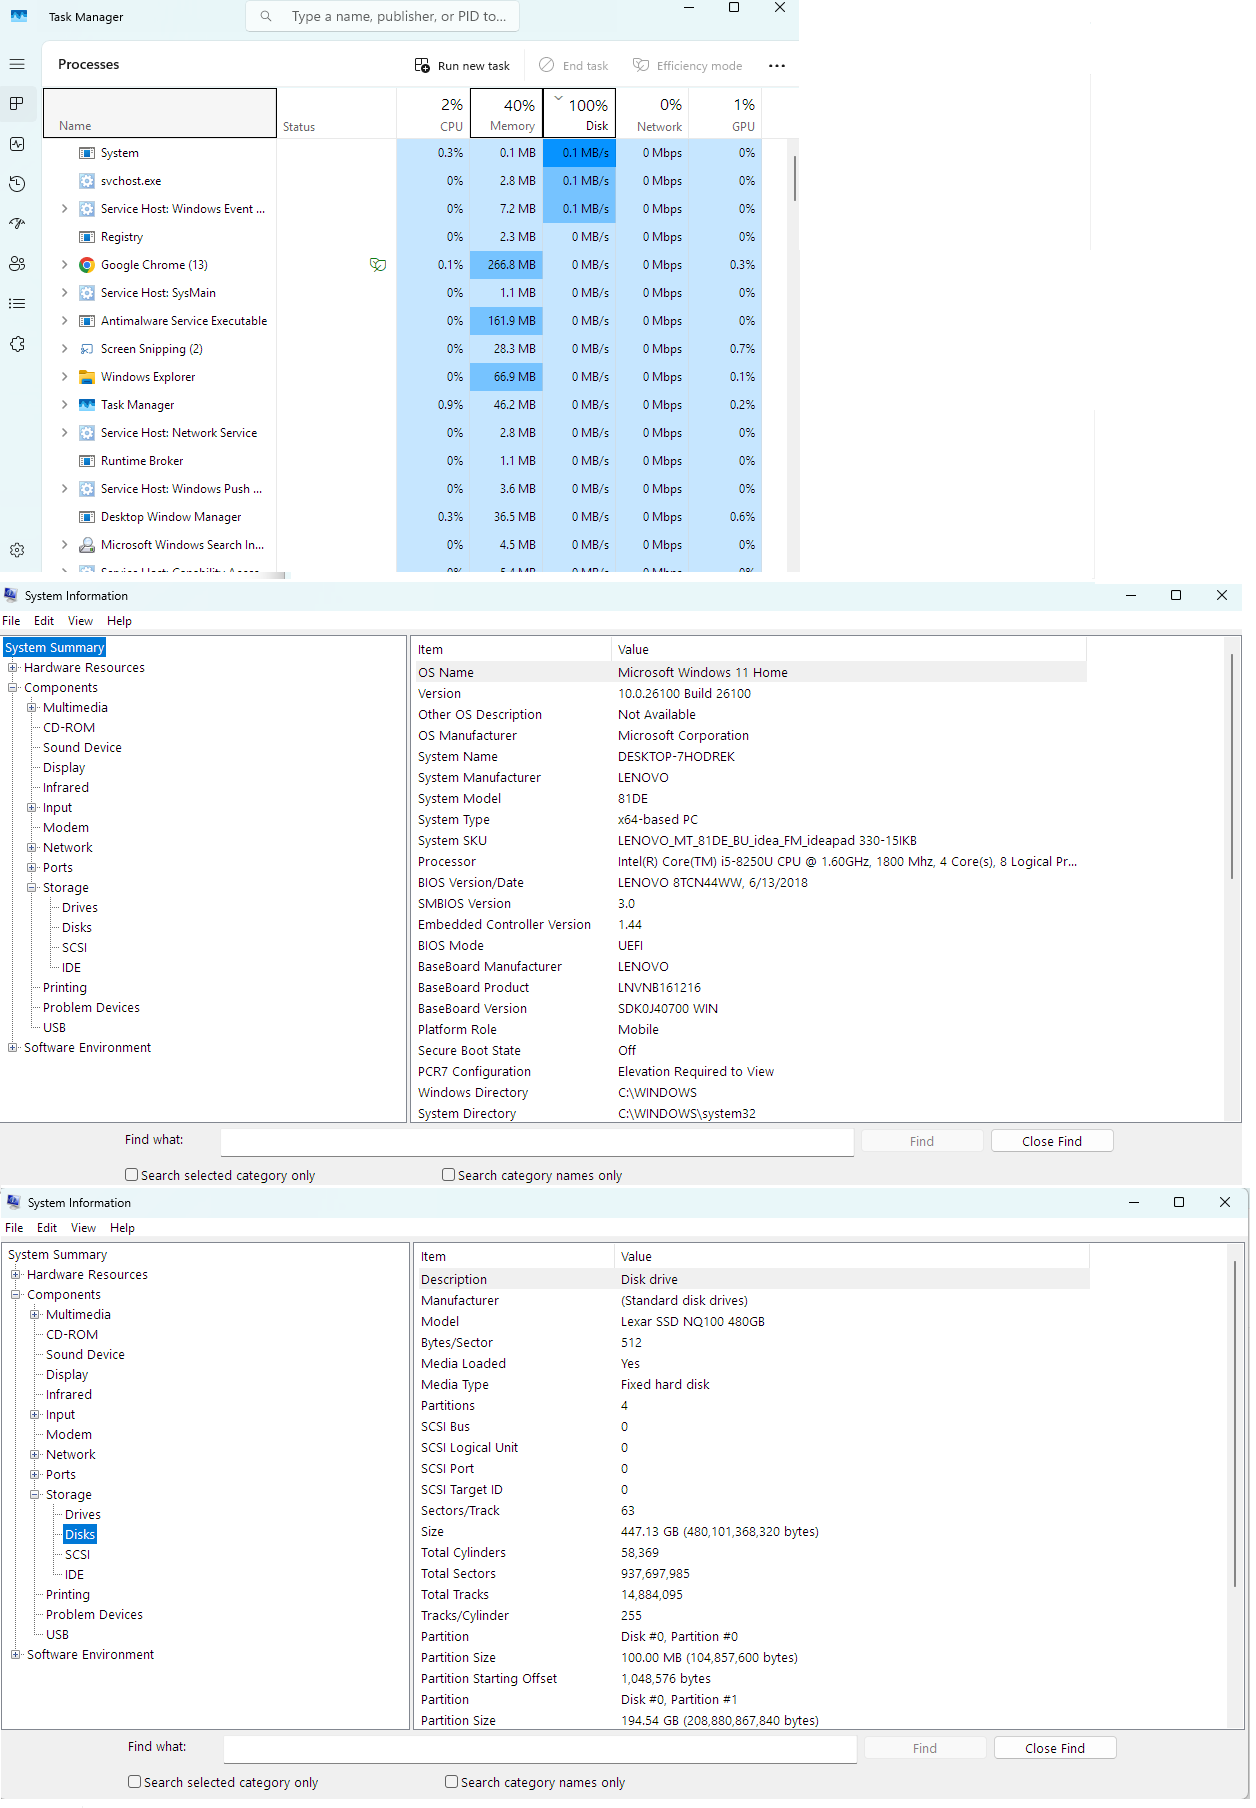Viewport: 1256px width, 1808px height.
Task: Collapse Components node in lower System Information
Action: (x=16, y=1295)
